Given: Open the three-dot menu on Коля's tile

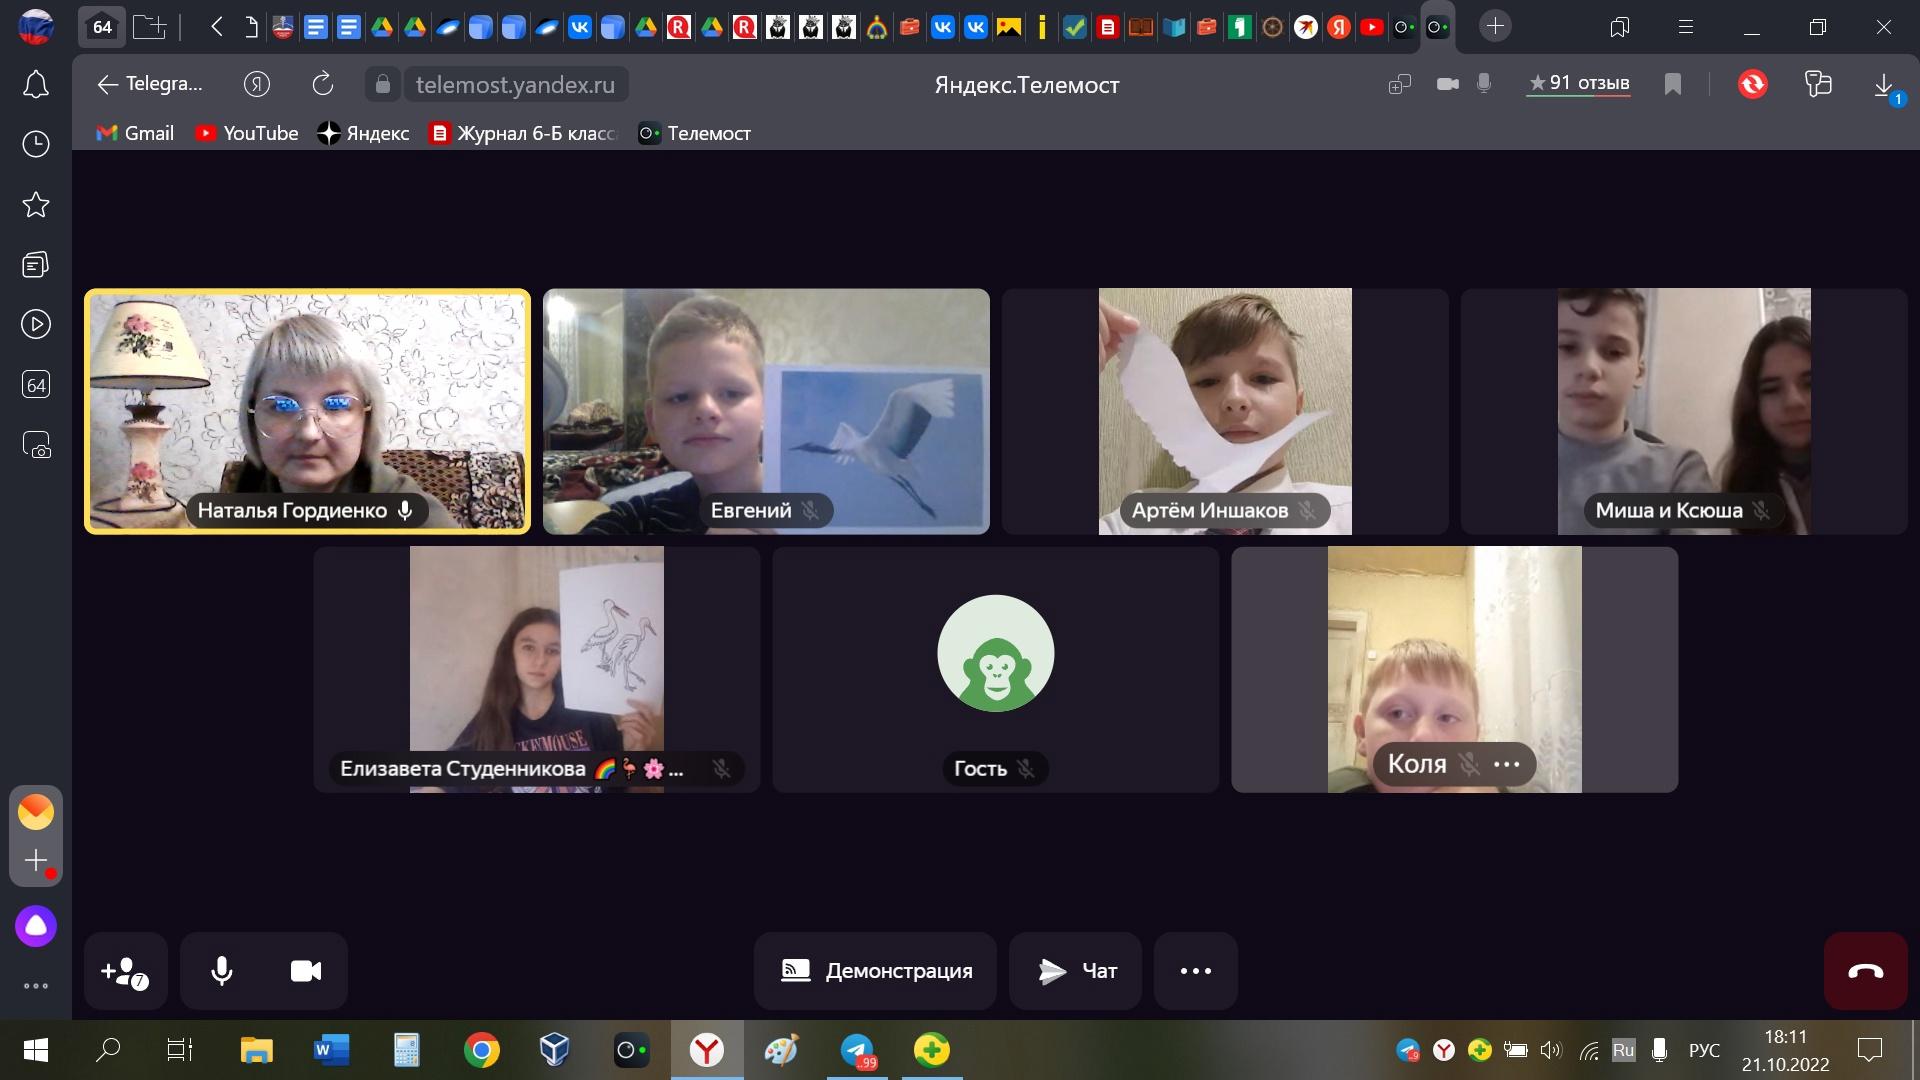Looking at the screenshot, I should pyautogui.click(x=1507, y=764).
